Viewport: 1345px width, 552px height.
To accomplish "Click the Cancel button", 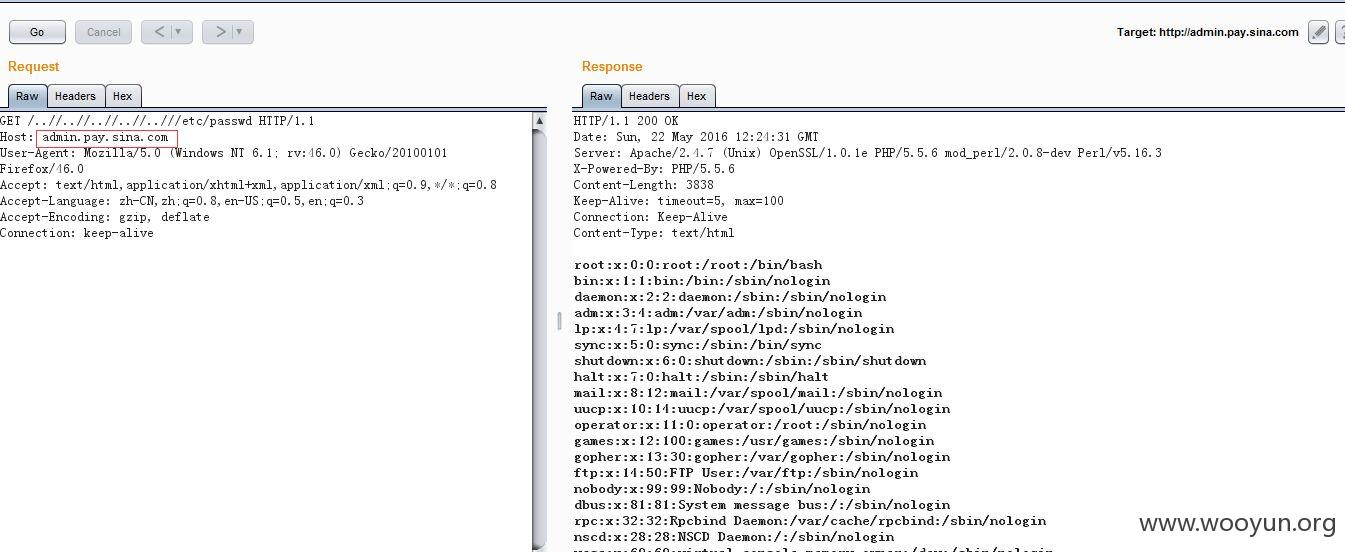I will (103, 32).
